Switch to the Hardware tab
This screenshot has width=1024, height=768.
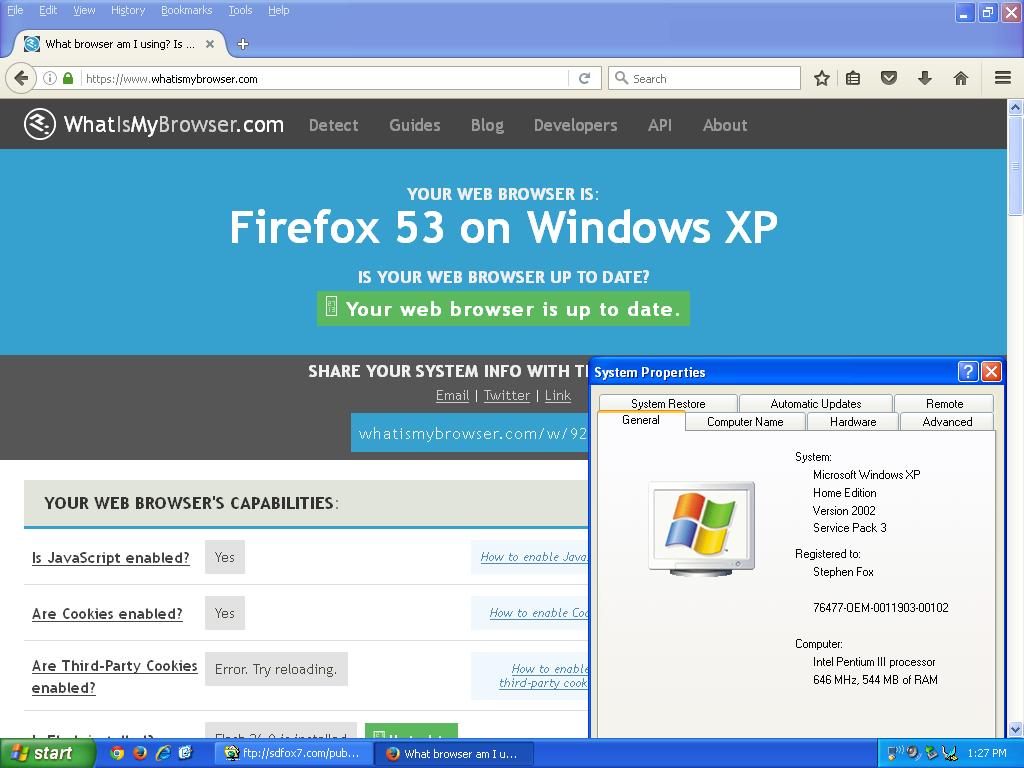[x=853, y=422]
